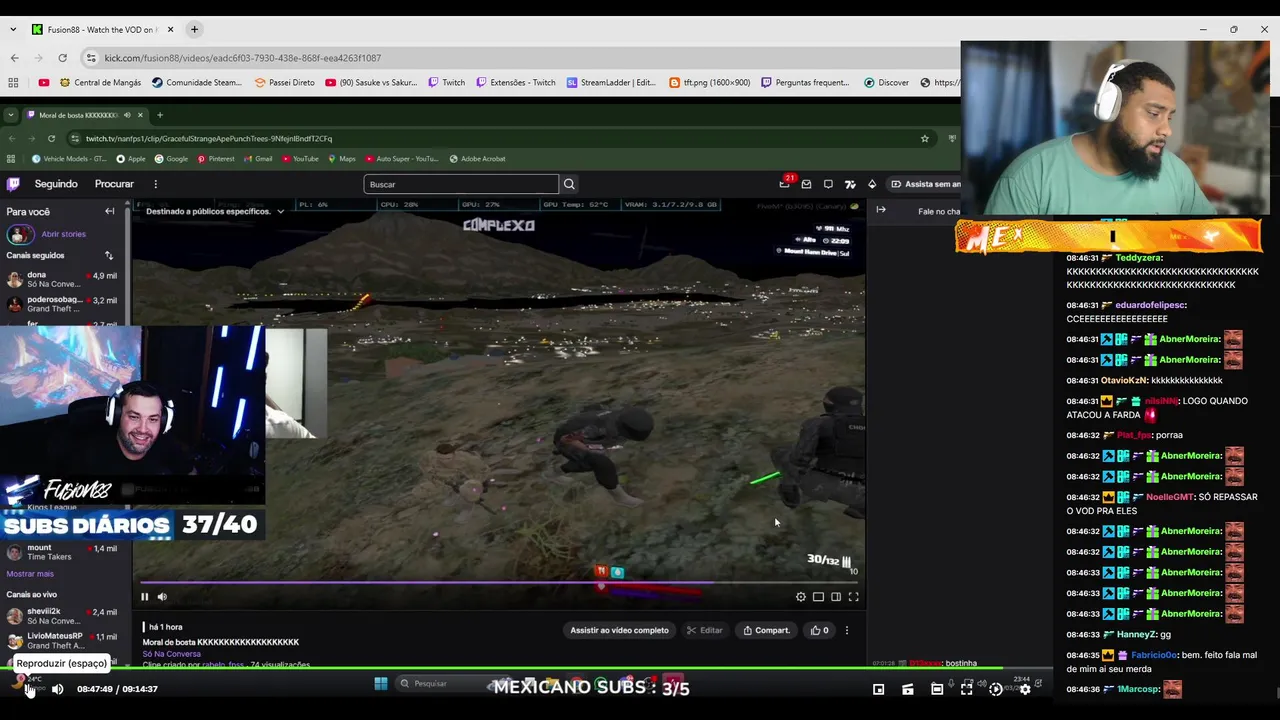Viewport: 1280px width, 720px height.
Task: Click 'Abrir stories' link in sidebar
Action: pyautogui.click(x=63, y=234)
